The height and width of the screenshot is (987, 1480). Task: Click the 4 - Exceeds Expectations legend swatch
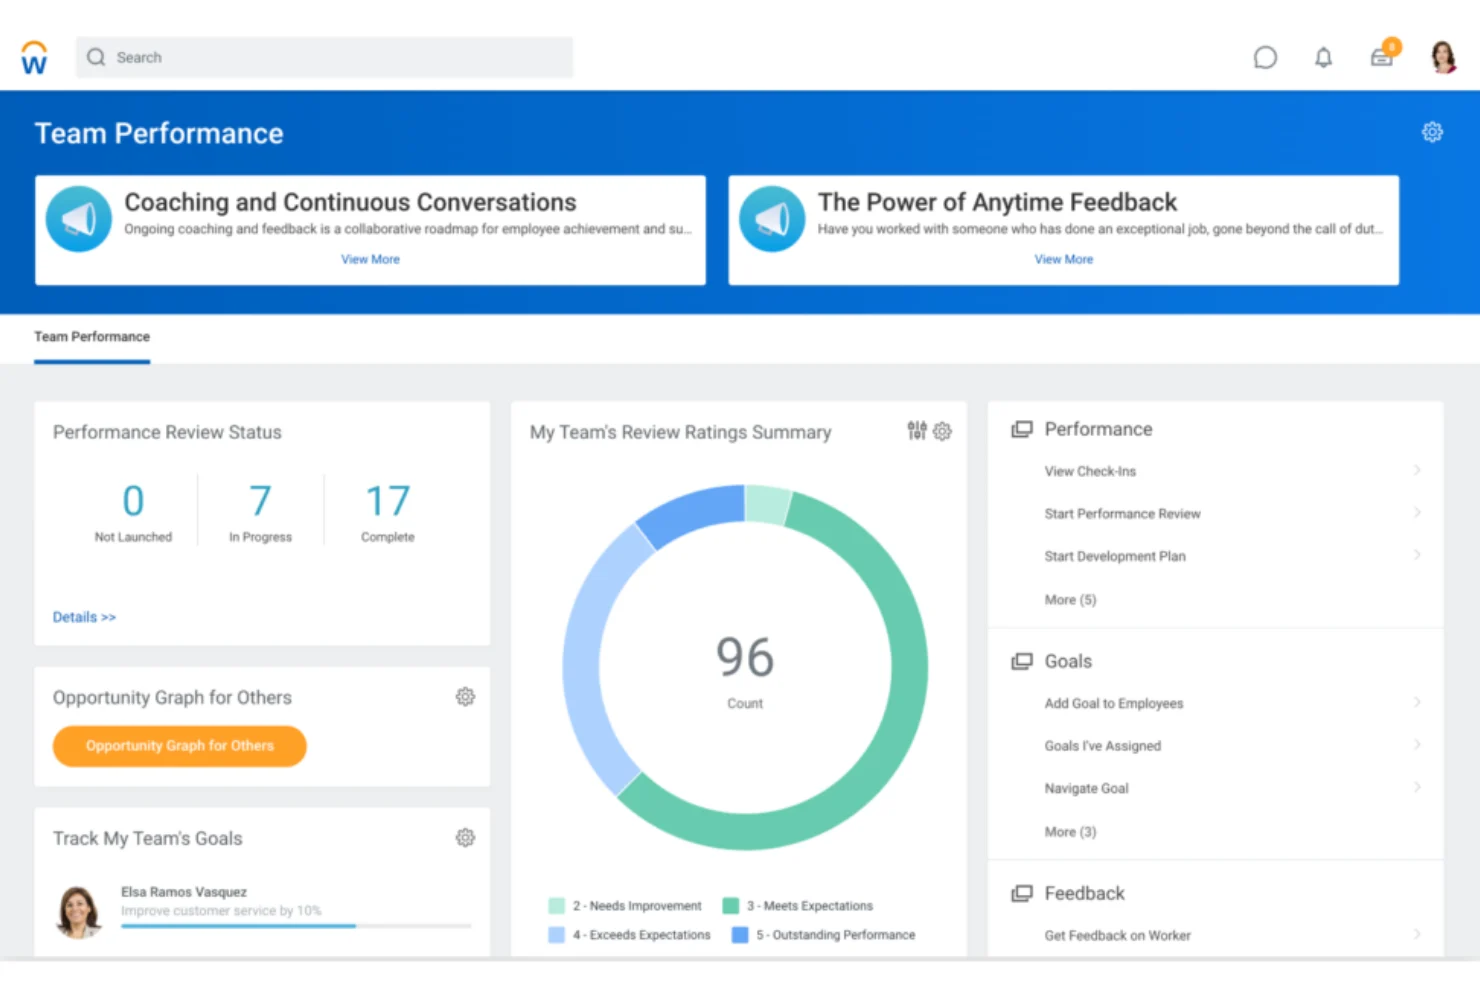click(x=557, y=935)
